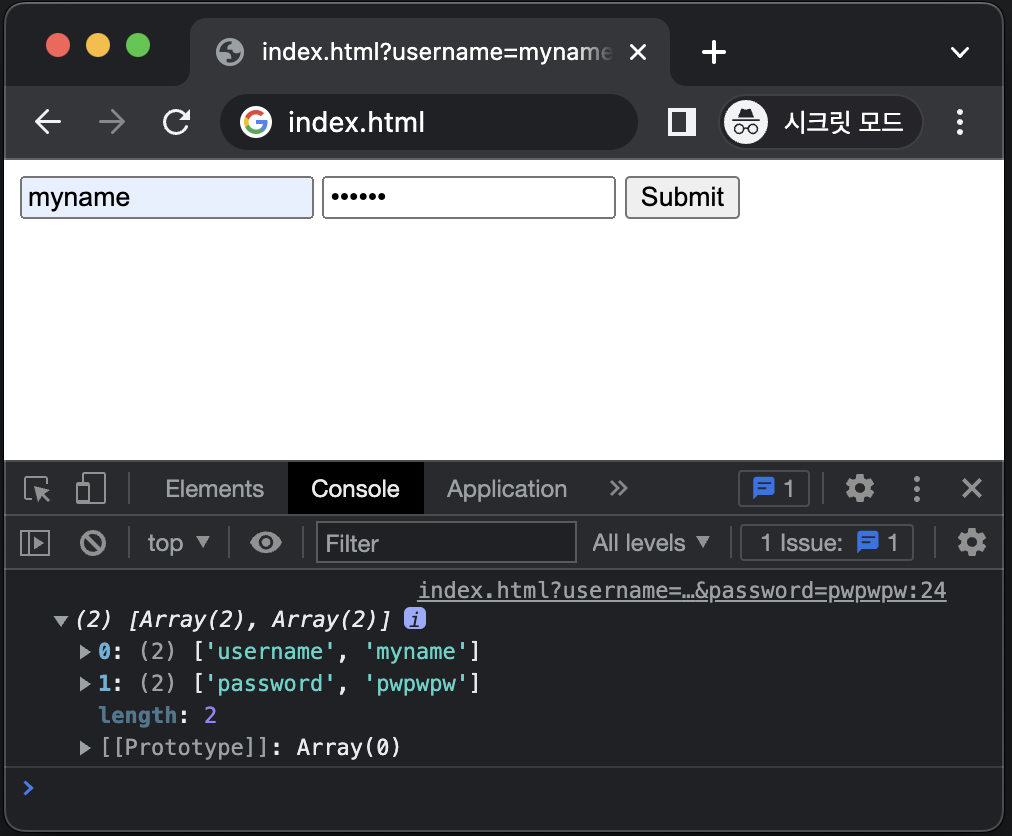This screenshot has height=836, width=1012.
Task: Click the 1 Issue button
Action: [x=827, y=543]
